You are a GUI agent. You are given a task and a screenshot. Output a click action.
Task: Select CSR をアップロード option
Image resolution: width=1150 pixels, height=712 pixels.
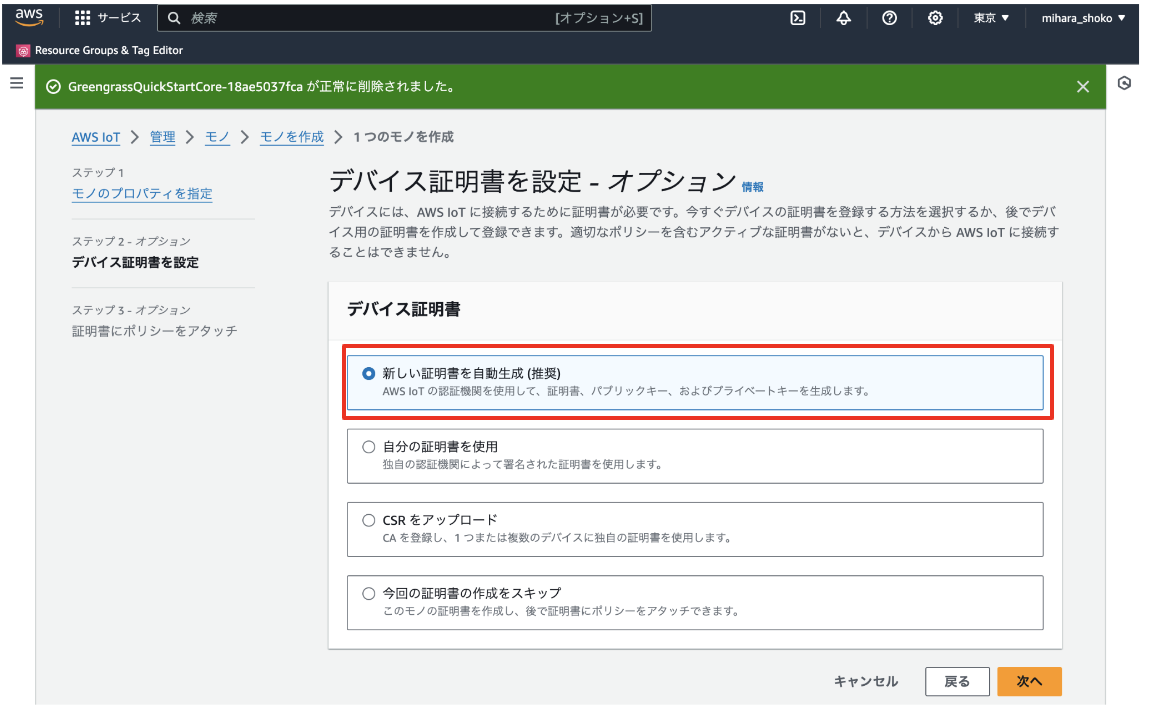click(369, 520)
